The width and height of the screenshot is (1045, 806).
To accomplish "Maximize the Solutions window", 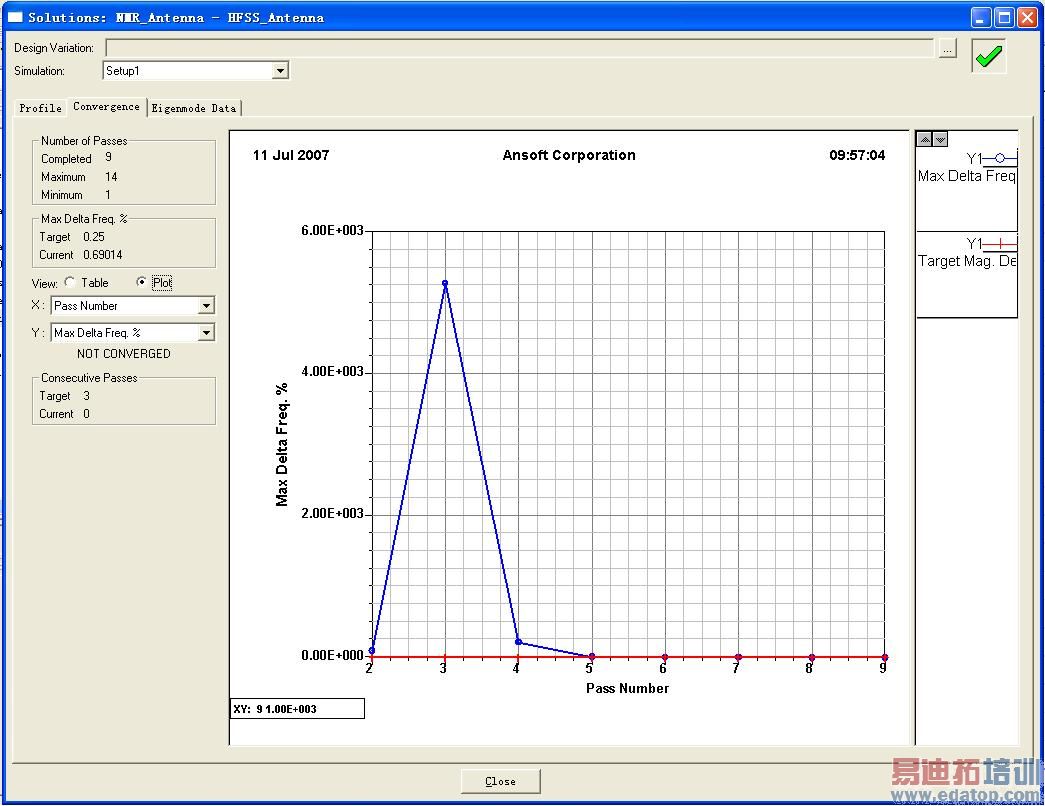I will tap(1004, 17).
